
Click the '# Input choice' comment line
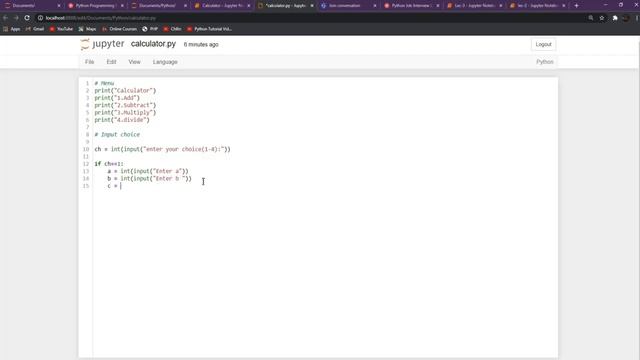tap(117, 135)
